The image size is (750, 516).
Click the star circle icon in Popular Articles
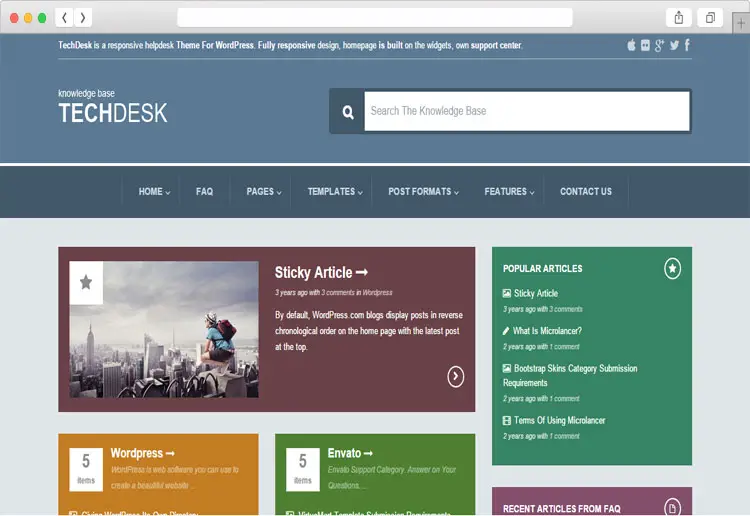[672, 268]
